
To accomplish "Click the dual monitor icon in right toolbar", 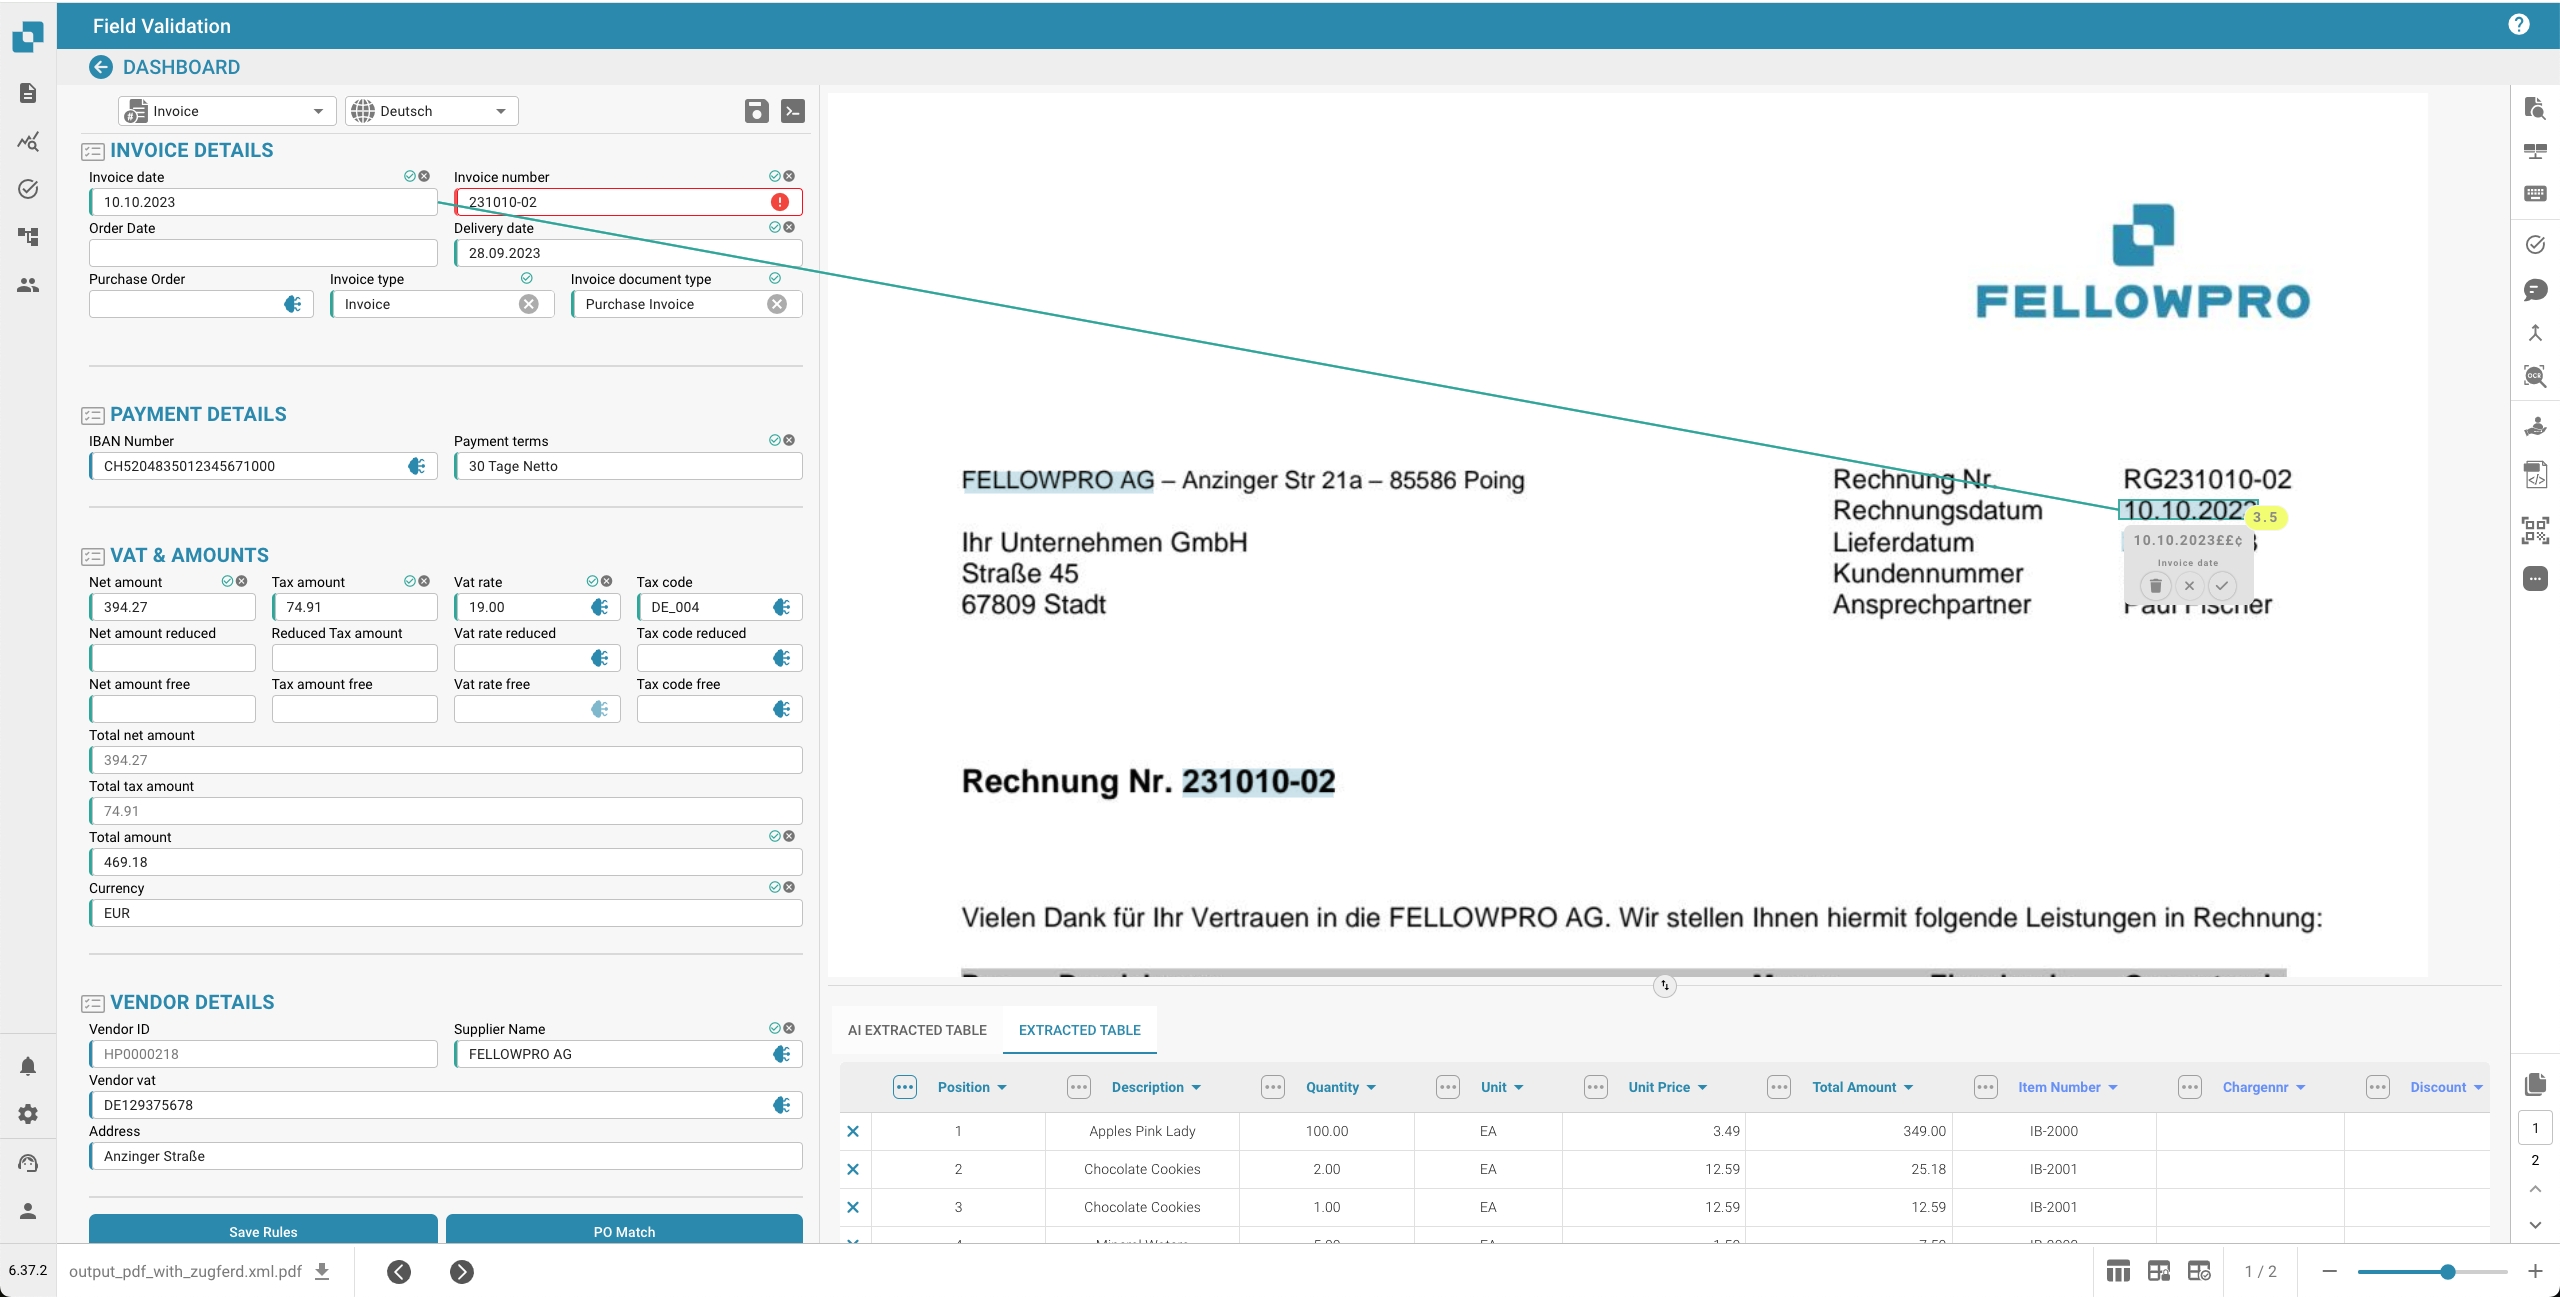I will [x=2535, y=151].
